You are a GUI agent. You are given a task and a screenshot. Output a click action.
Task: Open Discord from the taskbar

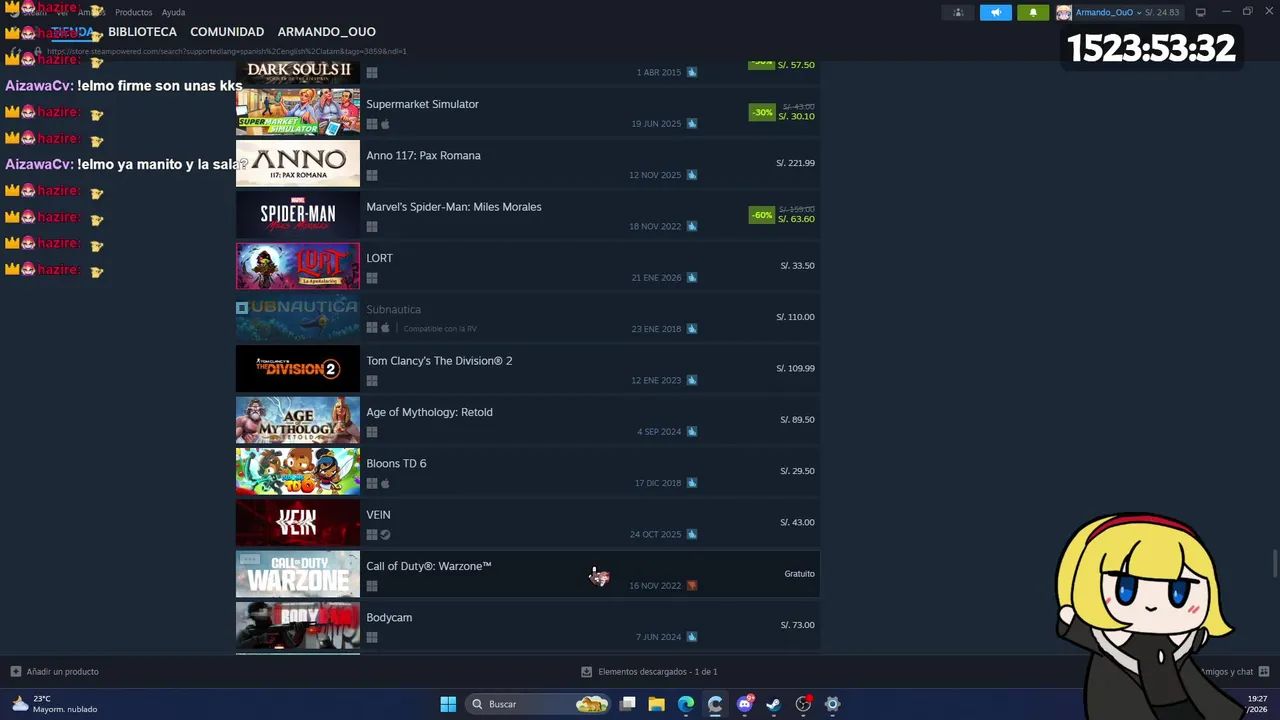744,704
